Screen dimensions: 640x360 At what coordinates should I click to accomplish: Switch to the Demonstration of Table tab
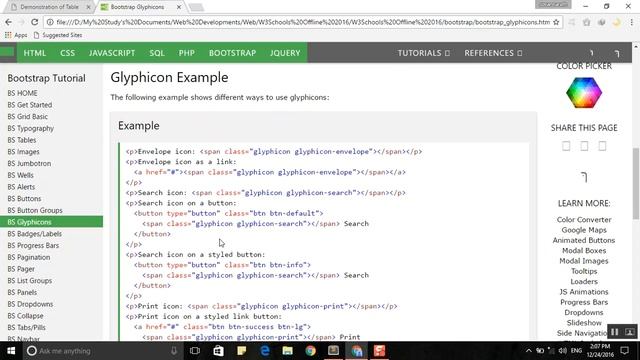49,7
